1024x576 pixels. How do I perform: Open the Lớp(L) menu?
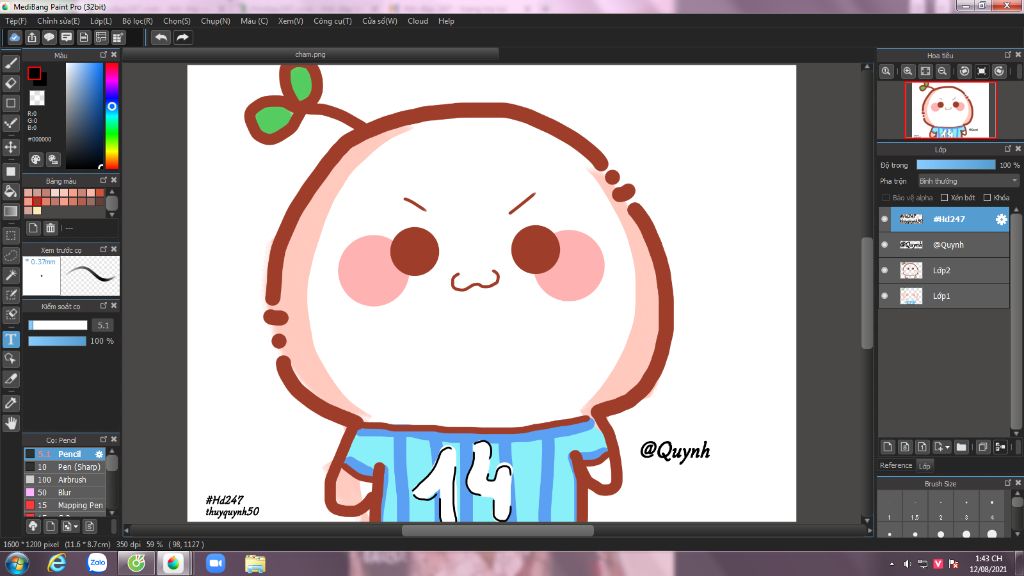pos(101,21)
